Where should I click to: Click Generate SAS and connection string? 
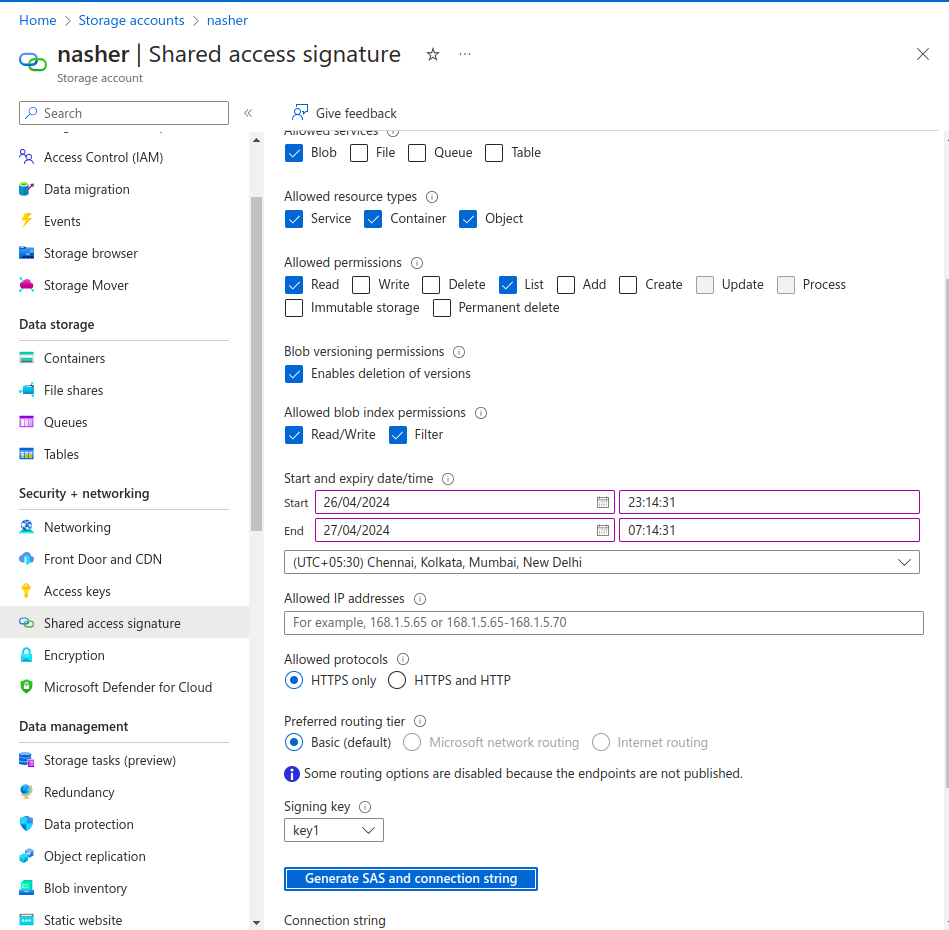pos(411,879)
